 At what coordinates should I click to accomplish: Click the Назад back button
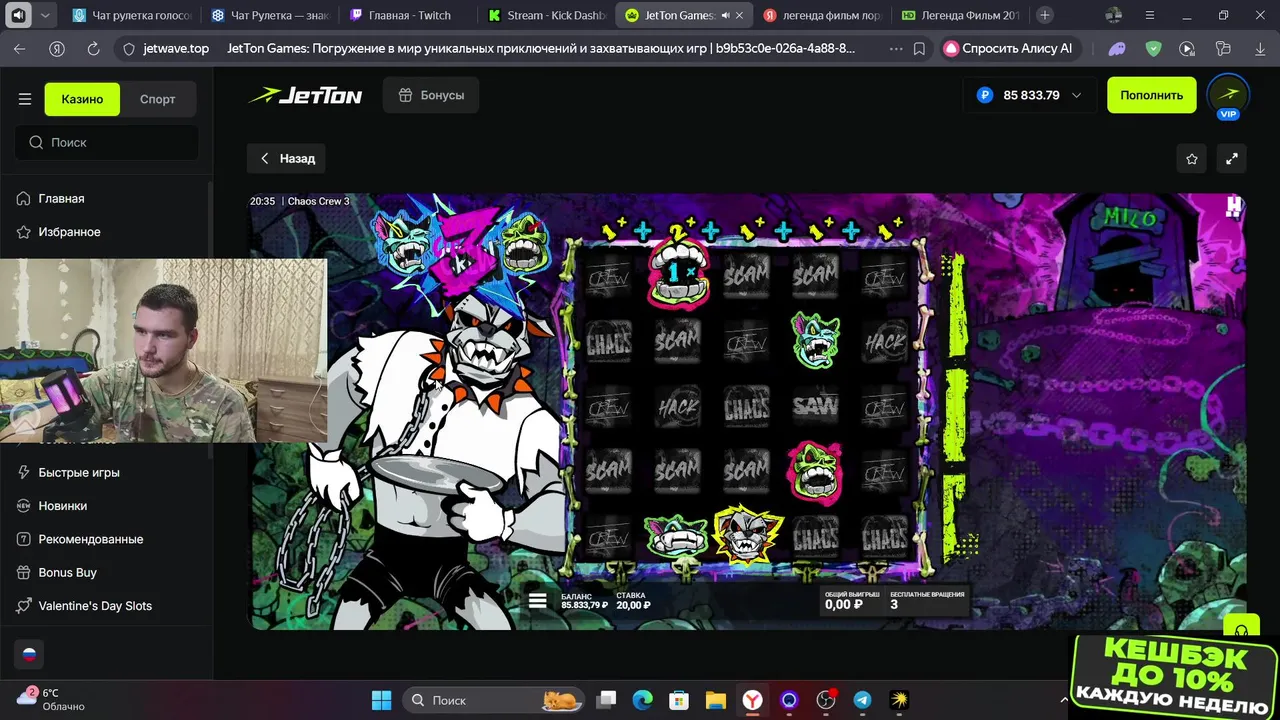pyautogui.click(x=286, y=158)
